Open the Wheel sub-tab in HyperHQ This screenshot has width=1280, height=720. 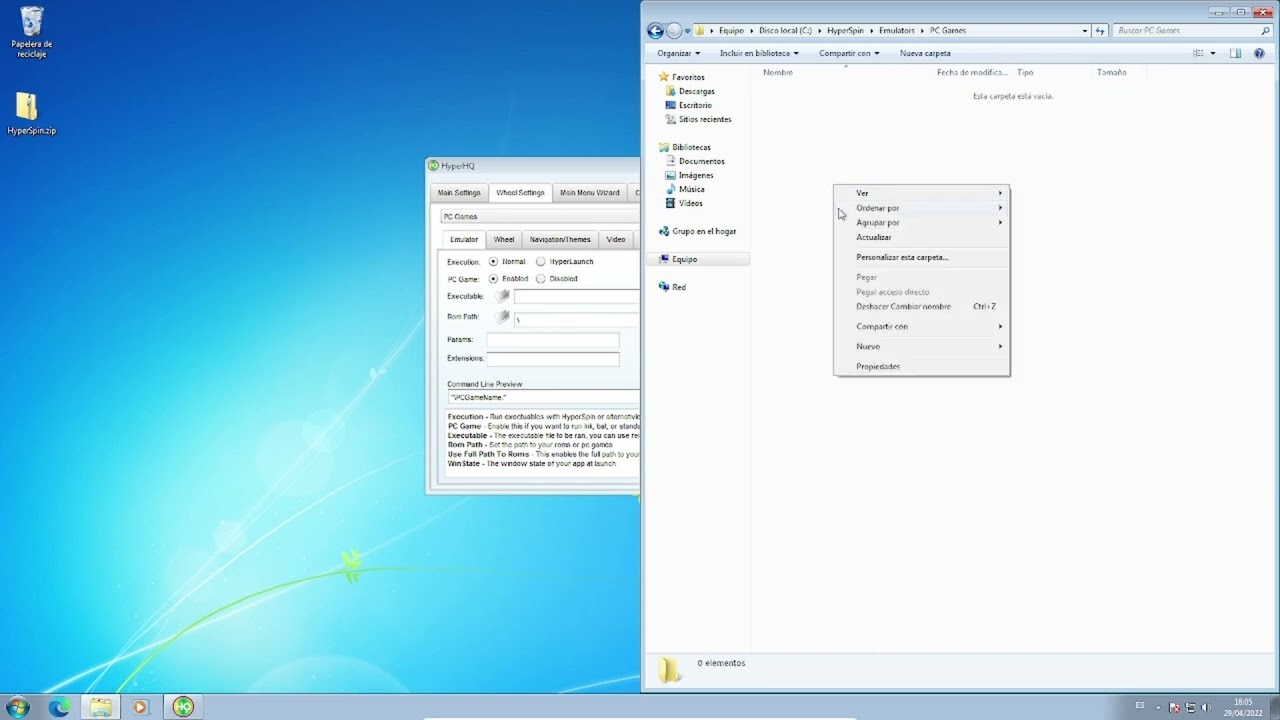point(504,239)
